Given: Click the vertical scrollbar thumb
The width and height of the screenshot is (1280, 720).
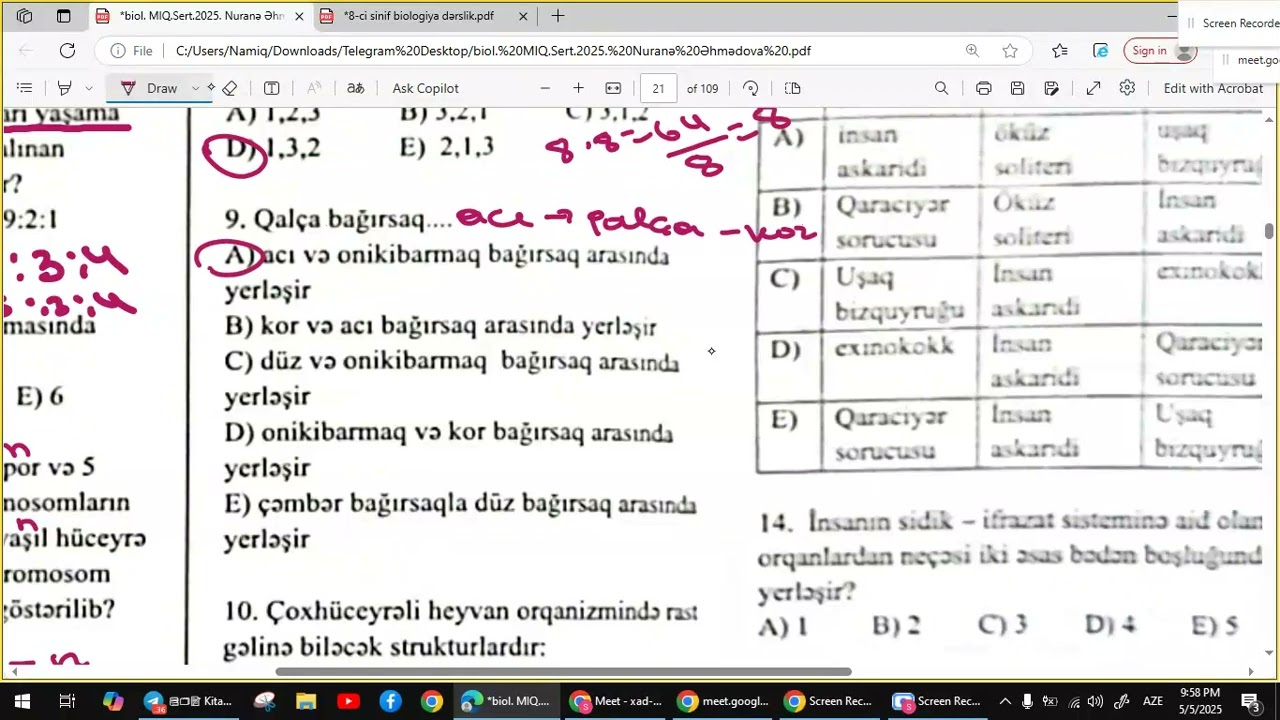Looking at the screenshot, I should point(1269,231).
